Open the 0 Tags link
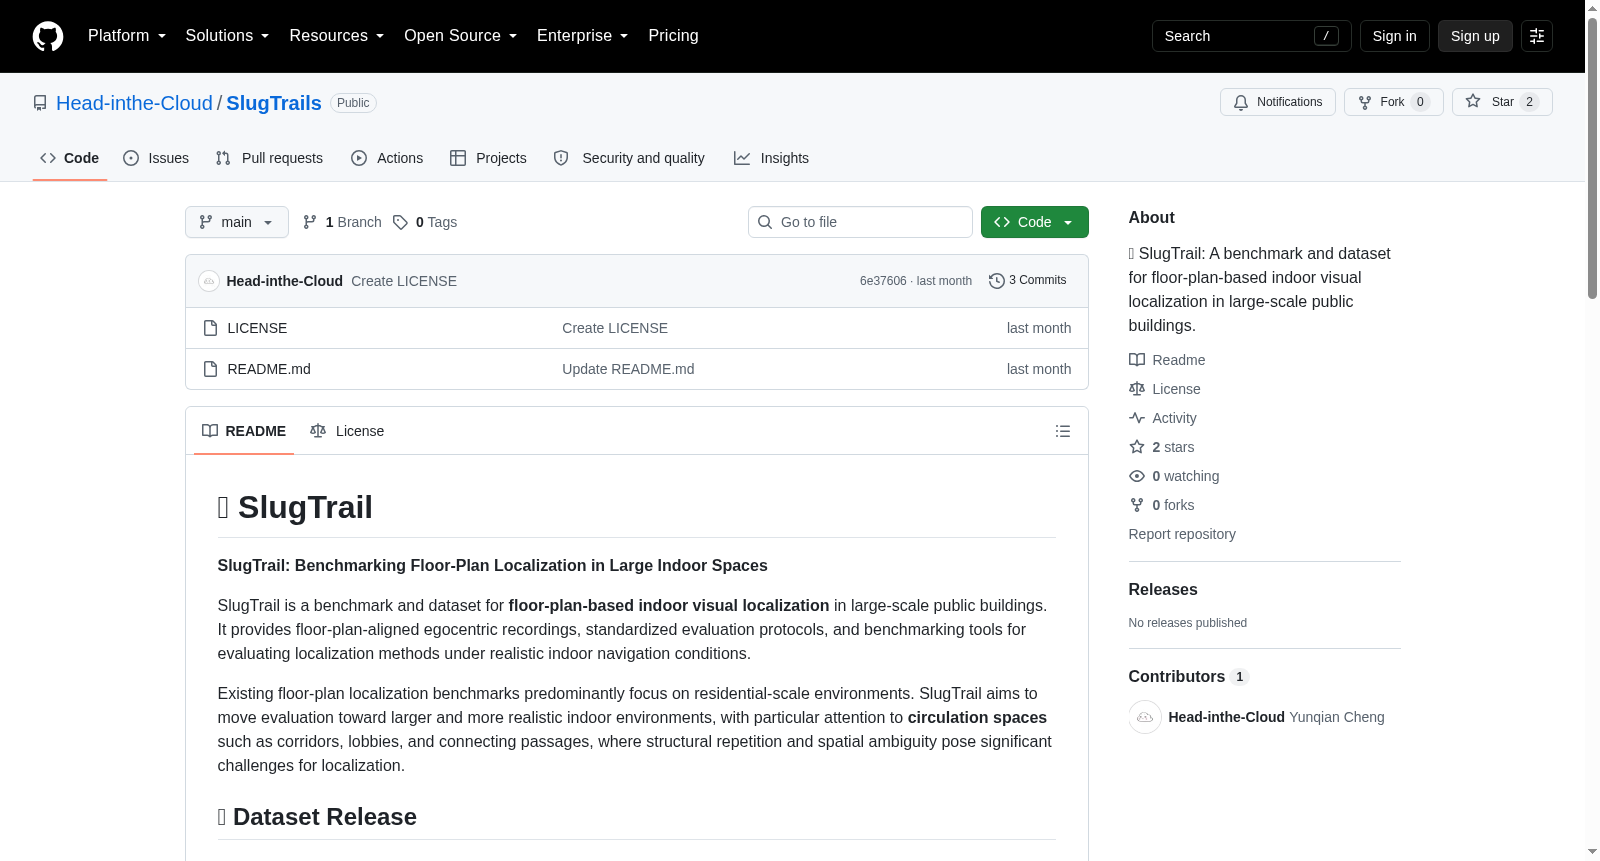Viewport: 1600px width, 861px height. 425,222
